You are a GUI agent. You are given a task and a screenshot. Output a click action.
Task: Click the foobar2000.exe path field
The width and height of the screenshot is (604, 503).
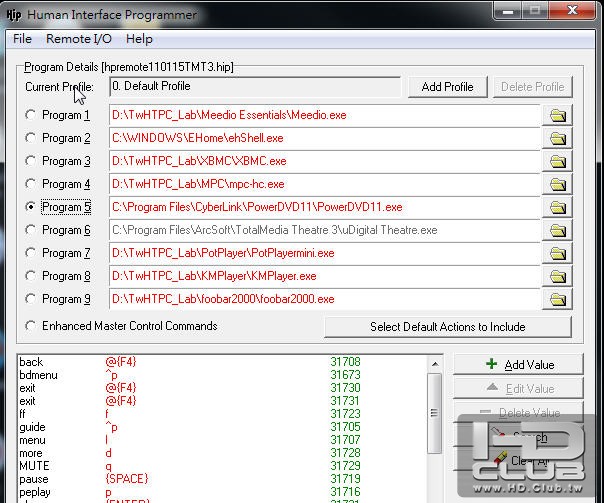(325, 299)
